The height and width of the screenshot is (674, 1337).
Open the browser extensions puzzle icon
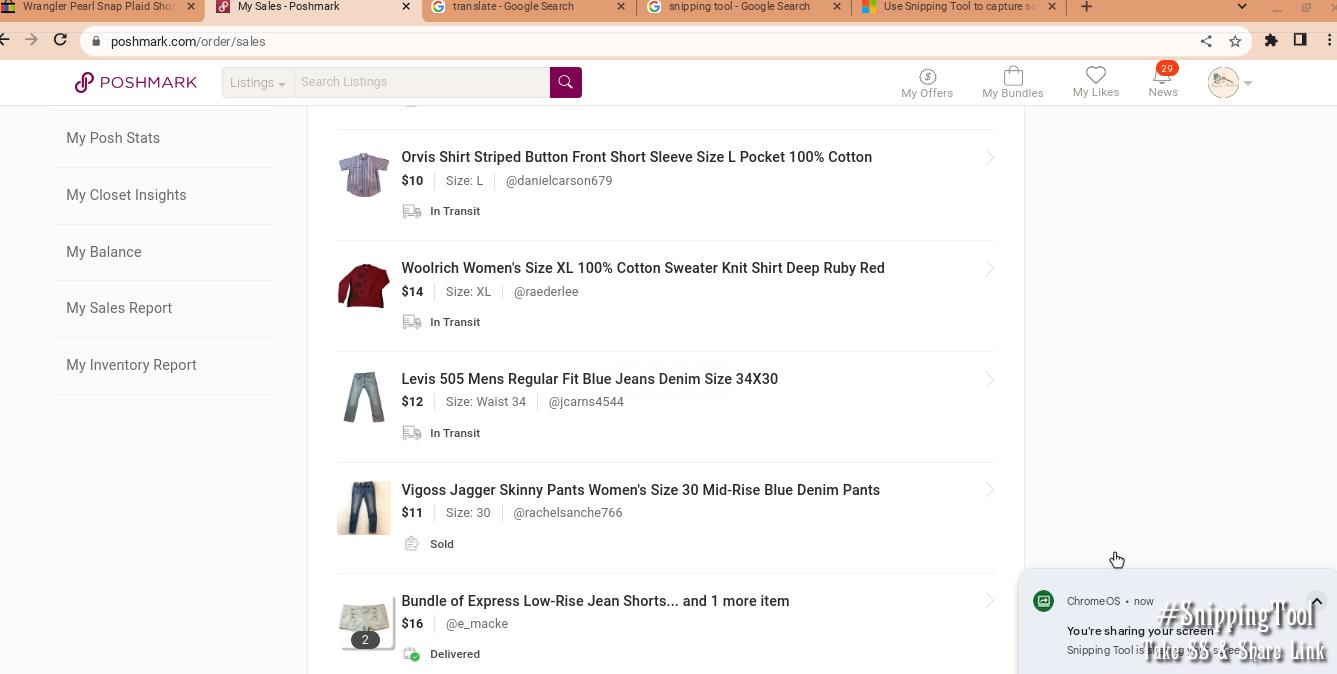click(1271, 40)
